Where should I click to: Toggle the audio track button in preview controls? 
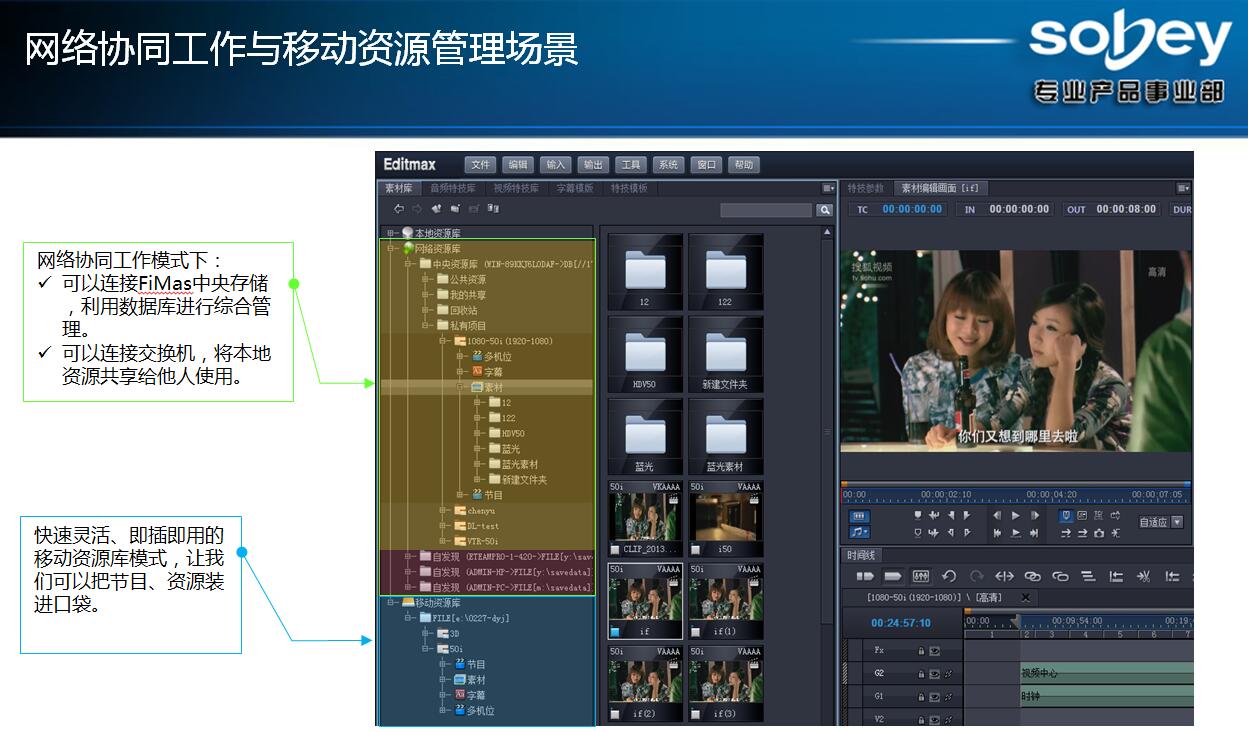click(859, 533)
